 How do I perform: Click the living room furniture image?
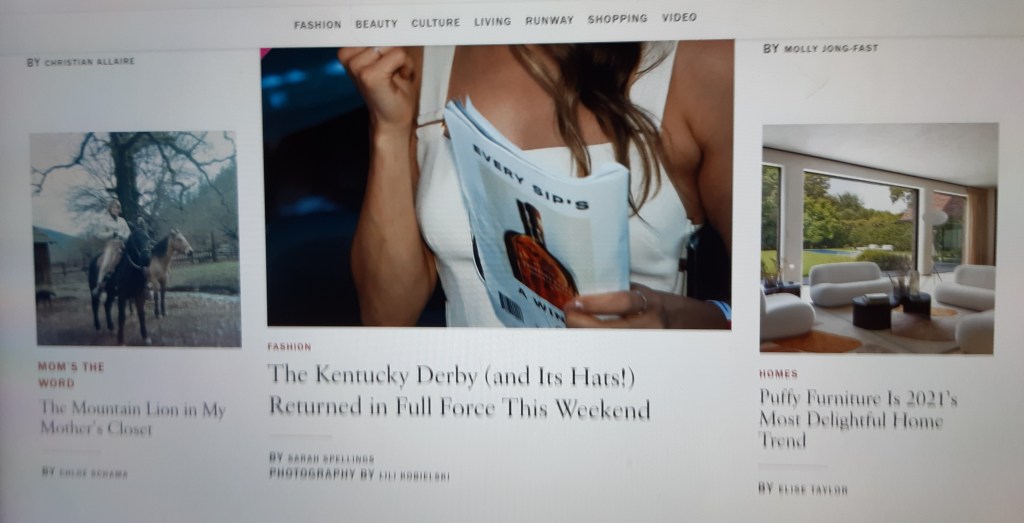point(878,238)
